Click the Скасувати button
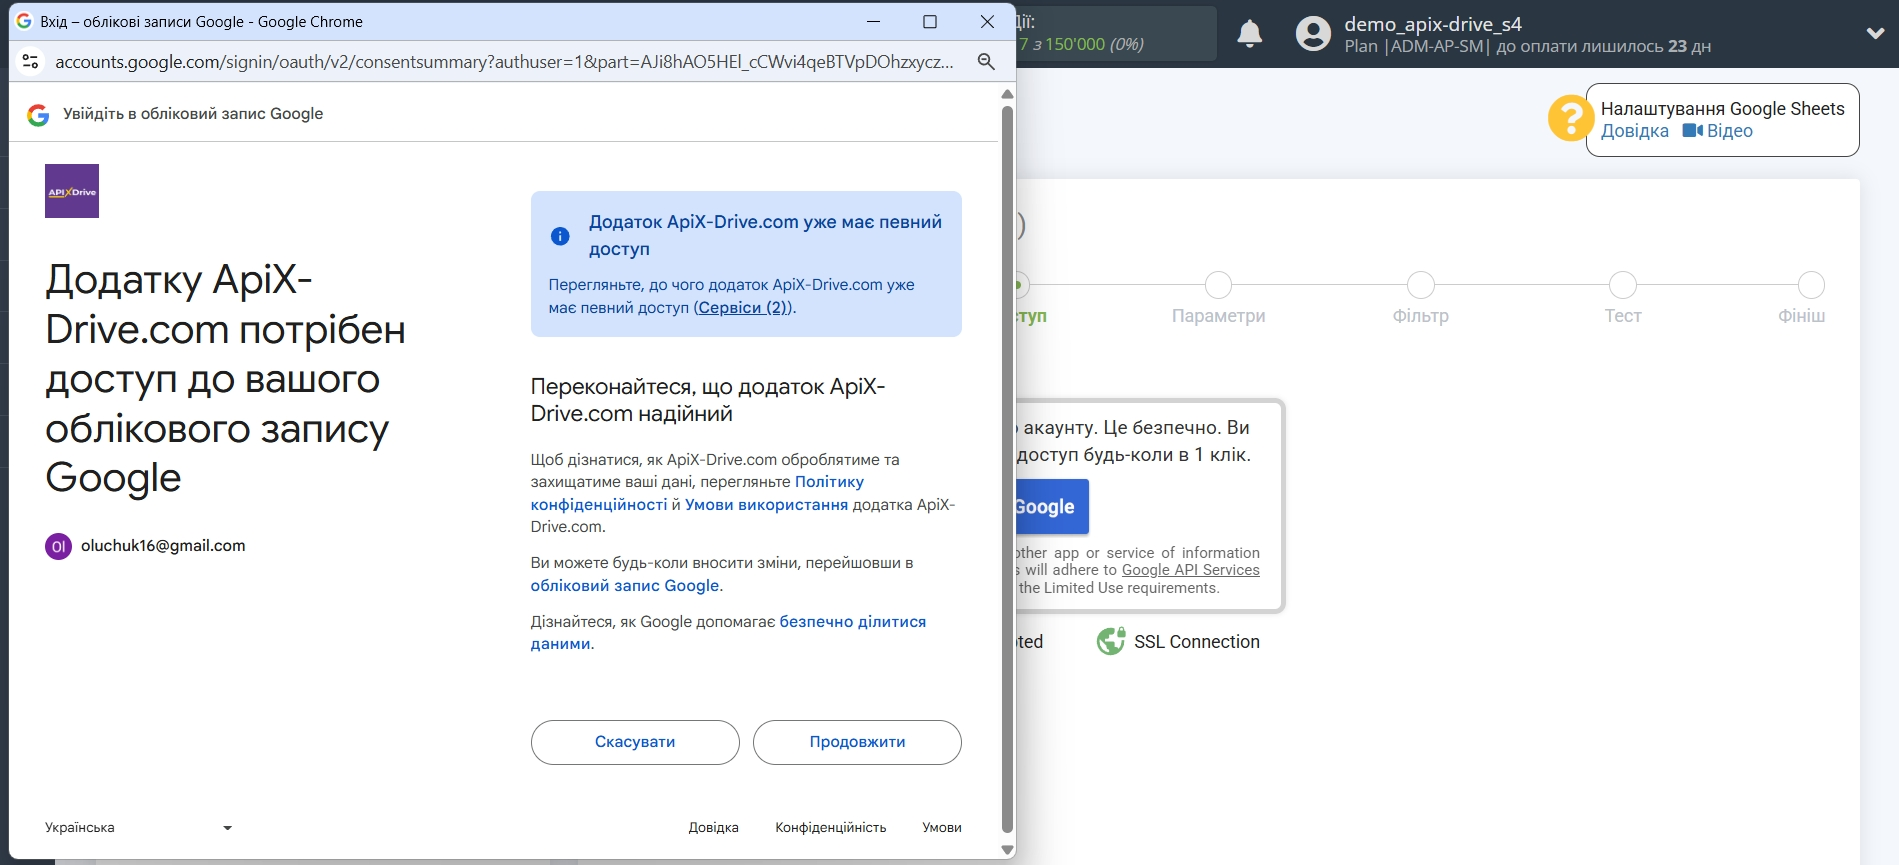 click(635, 742)
